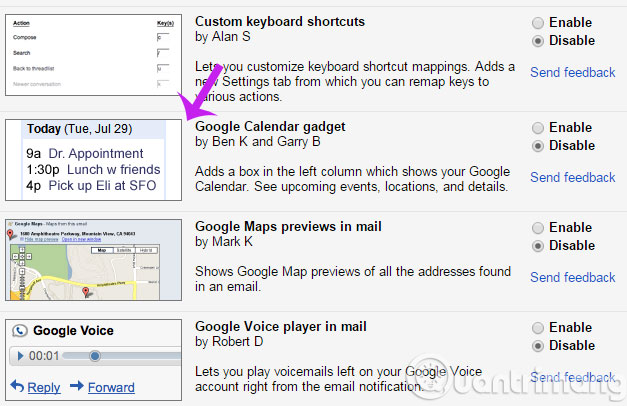Image resolution: width=627 pixels, height=406 pixels.
Task: Click the voicemail playback slider handle
Action: pyautogui.click(x=95, y=356)
